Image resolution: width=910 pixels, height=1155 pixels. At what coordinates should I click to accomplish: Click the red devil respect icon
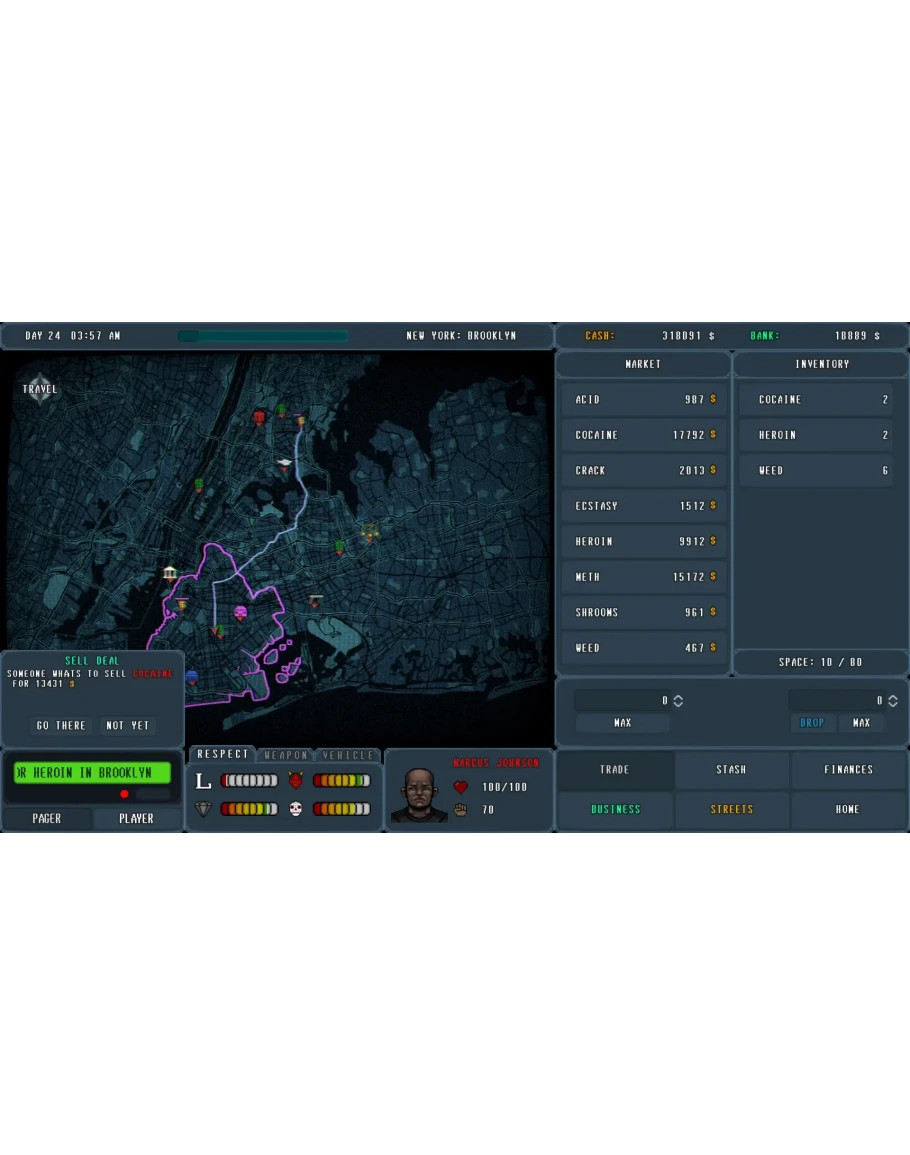coord(295,780)
